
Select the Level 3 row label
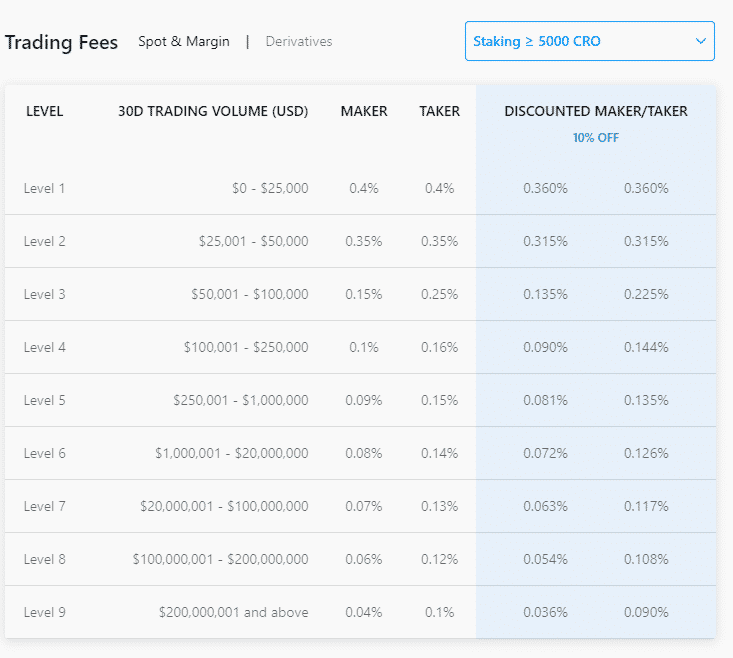click(45, 294)
